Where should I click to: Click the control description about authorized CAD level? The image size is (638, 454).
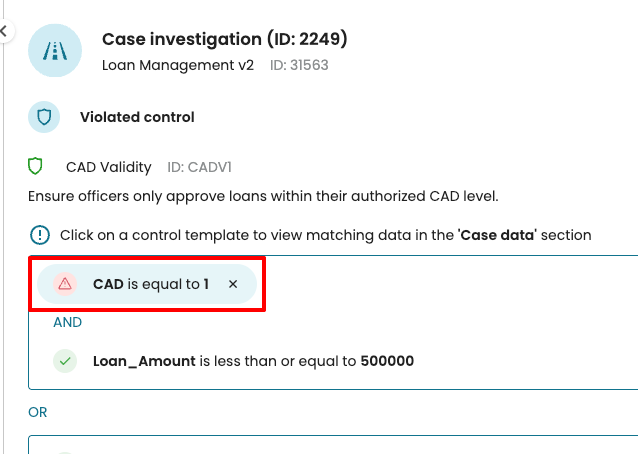[x=263, y=195]
